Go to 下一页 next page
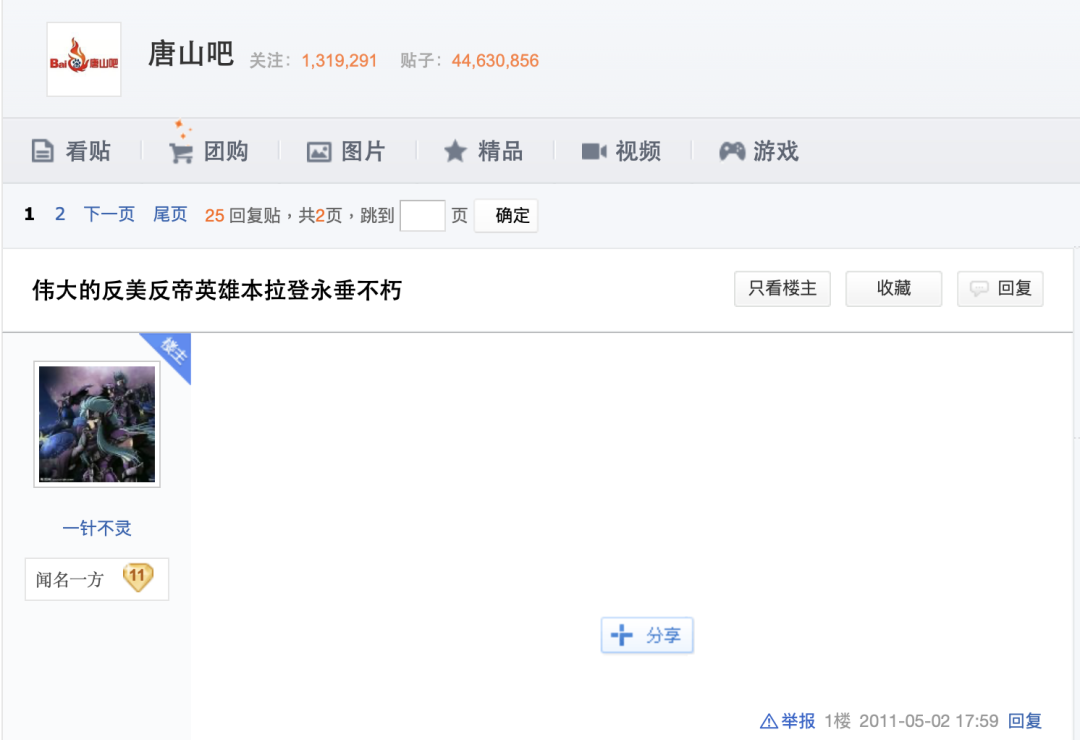Screen dimensions: 1080x740 [109, 214]
